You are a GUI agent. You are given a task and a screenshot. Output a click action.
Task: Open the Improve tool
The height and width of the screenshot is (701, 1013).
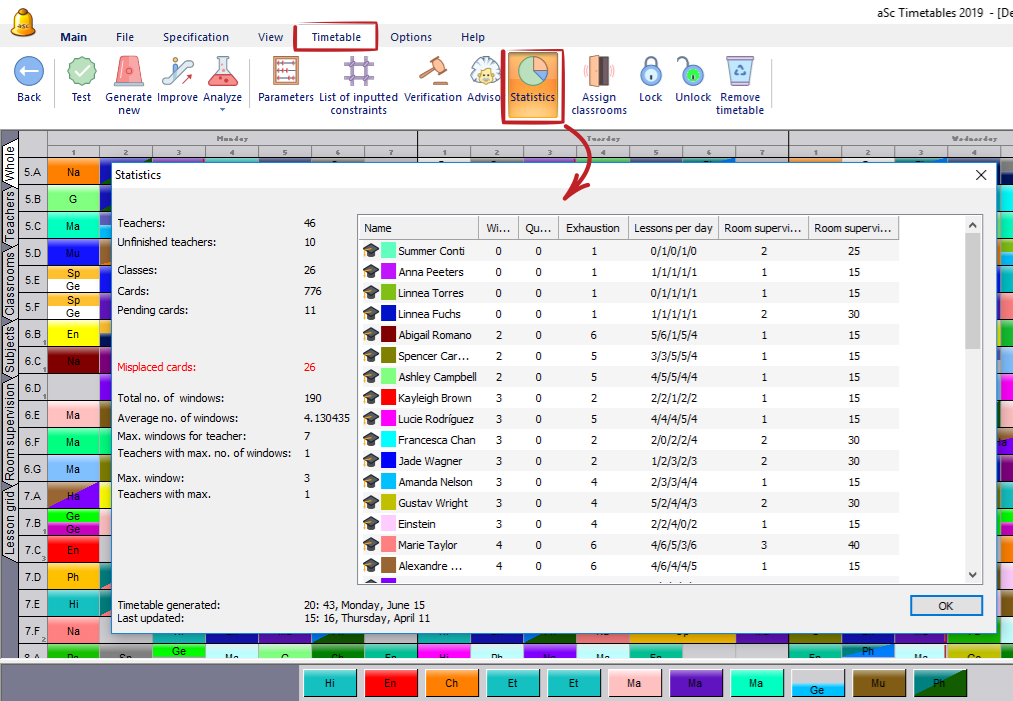[177, 73]
